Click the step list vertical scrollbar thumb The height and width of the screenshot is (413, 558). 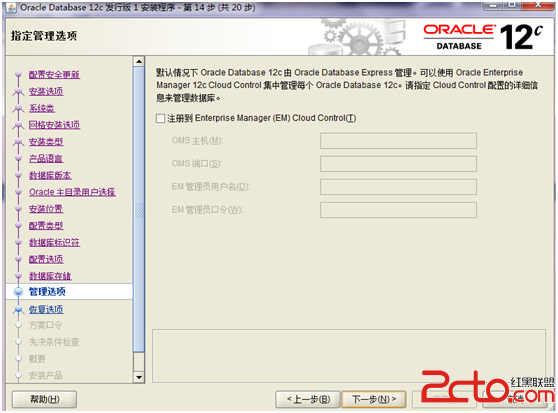coord(139,209)
